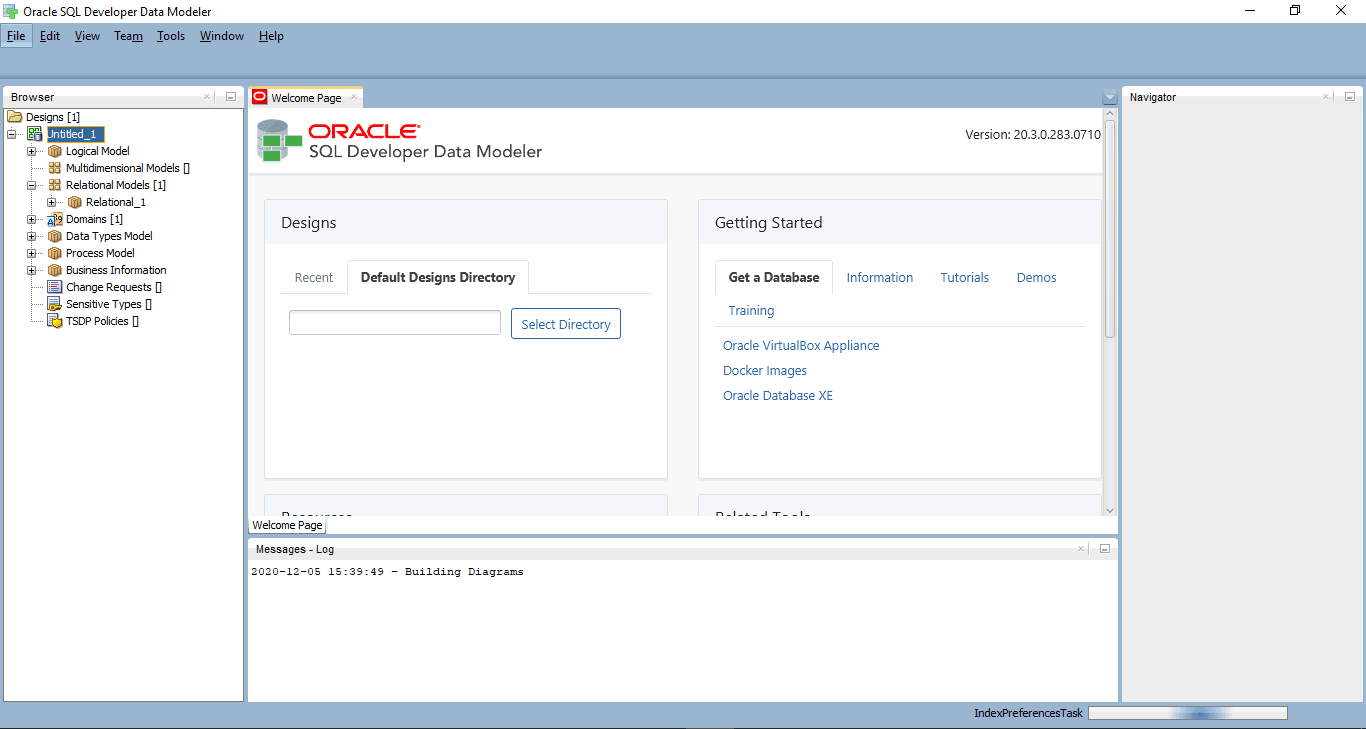Expand the Relational_1 tree node

pos(52,202)
